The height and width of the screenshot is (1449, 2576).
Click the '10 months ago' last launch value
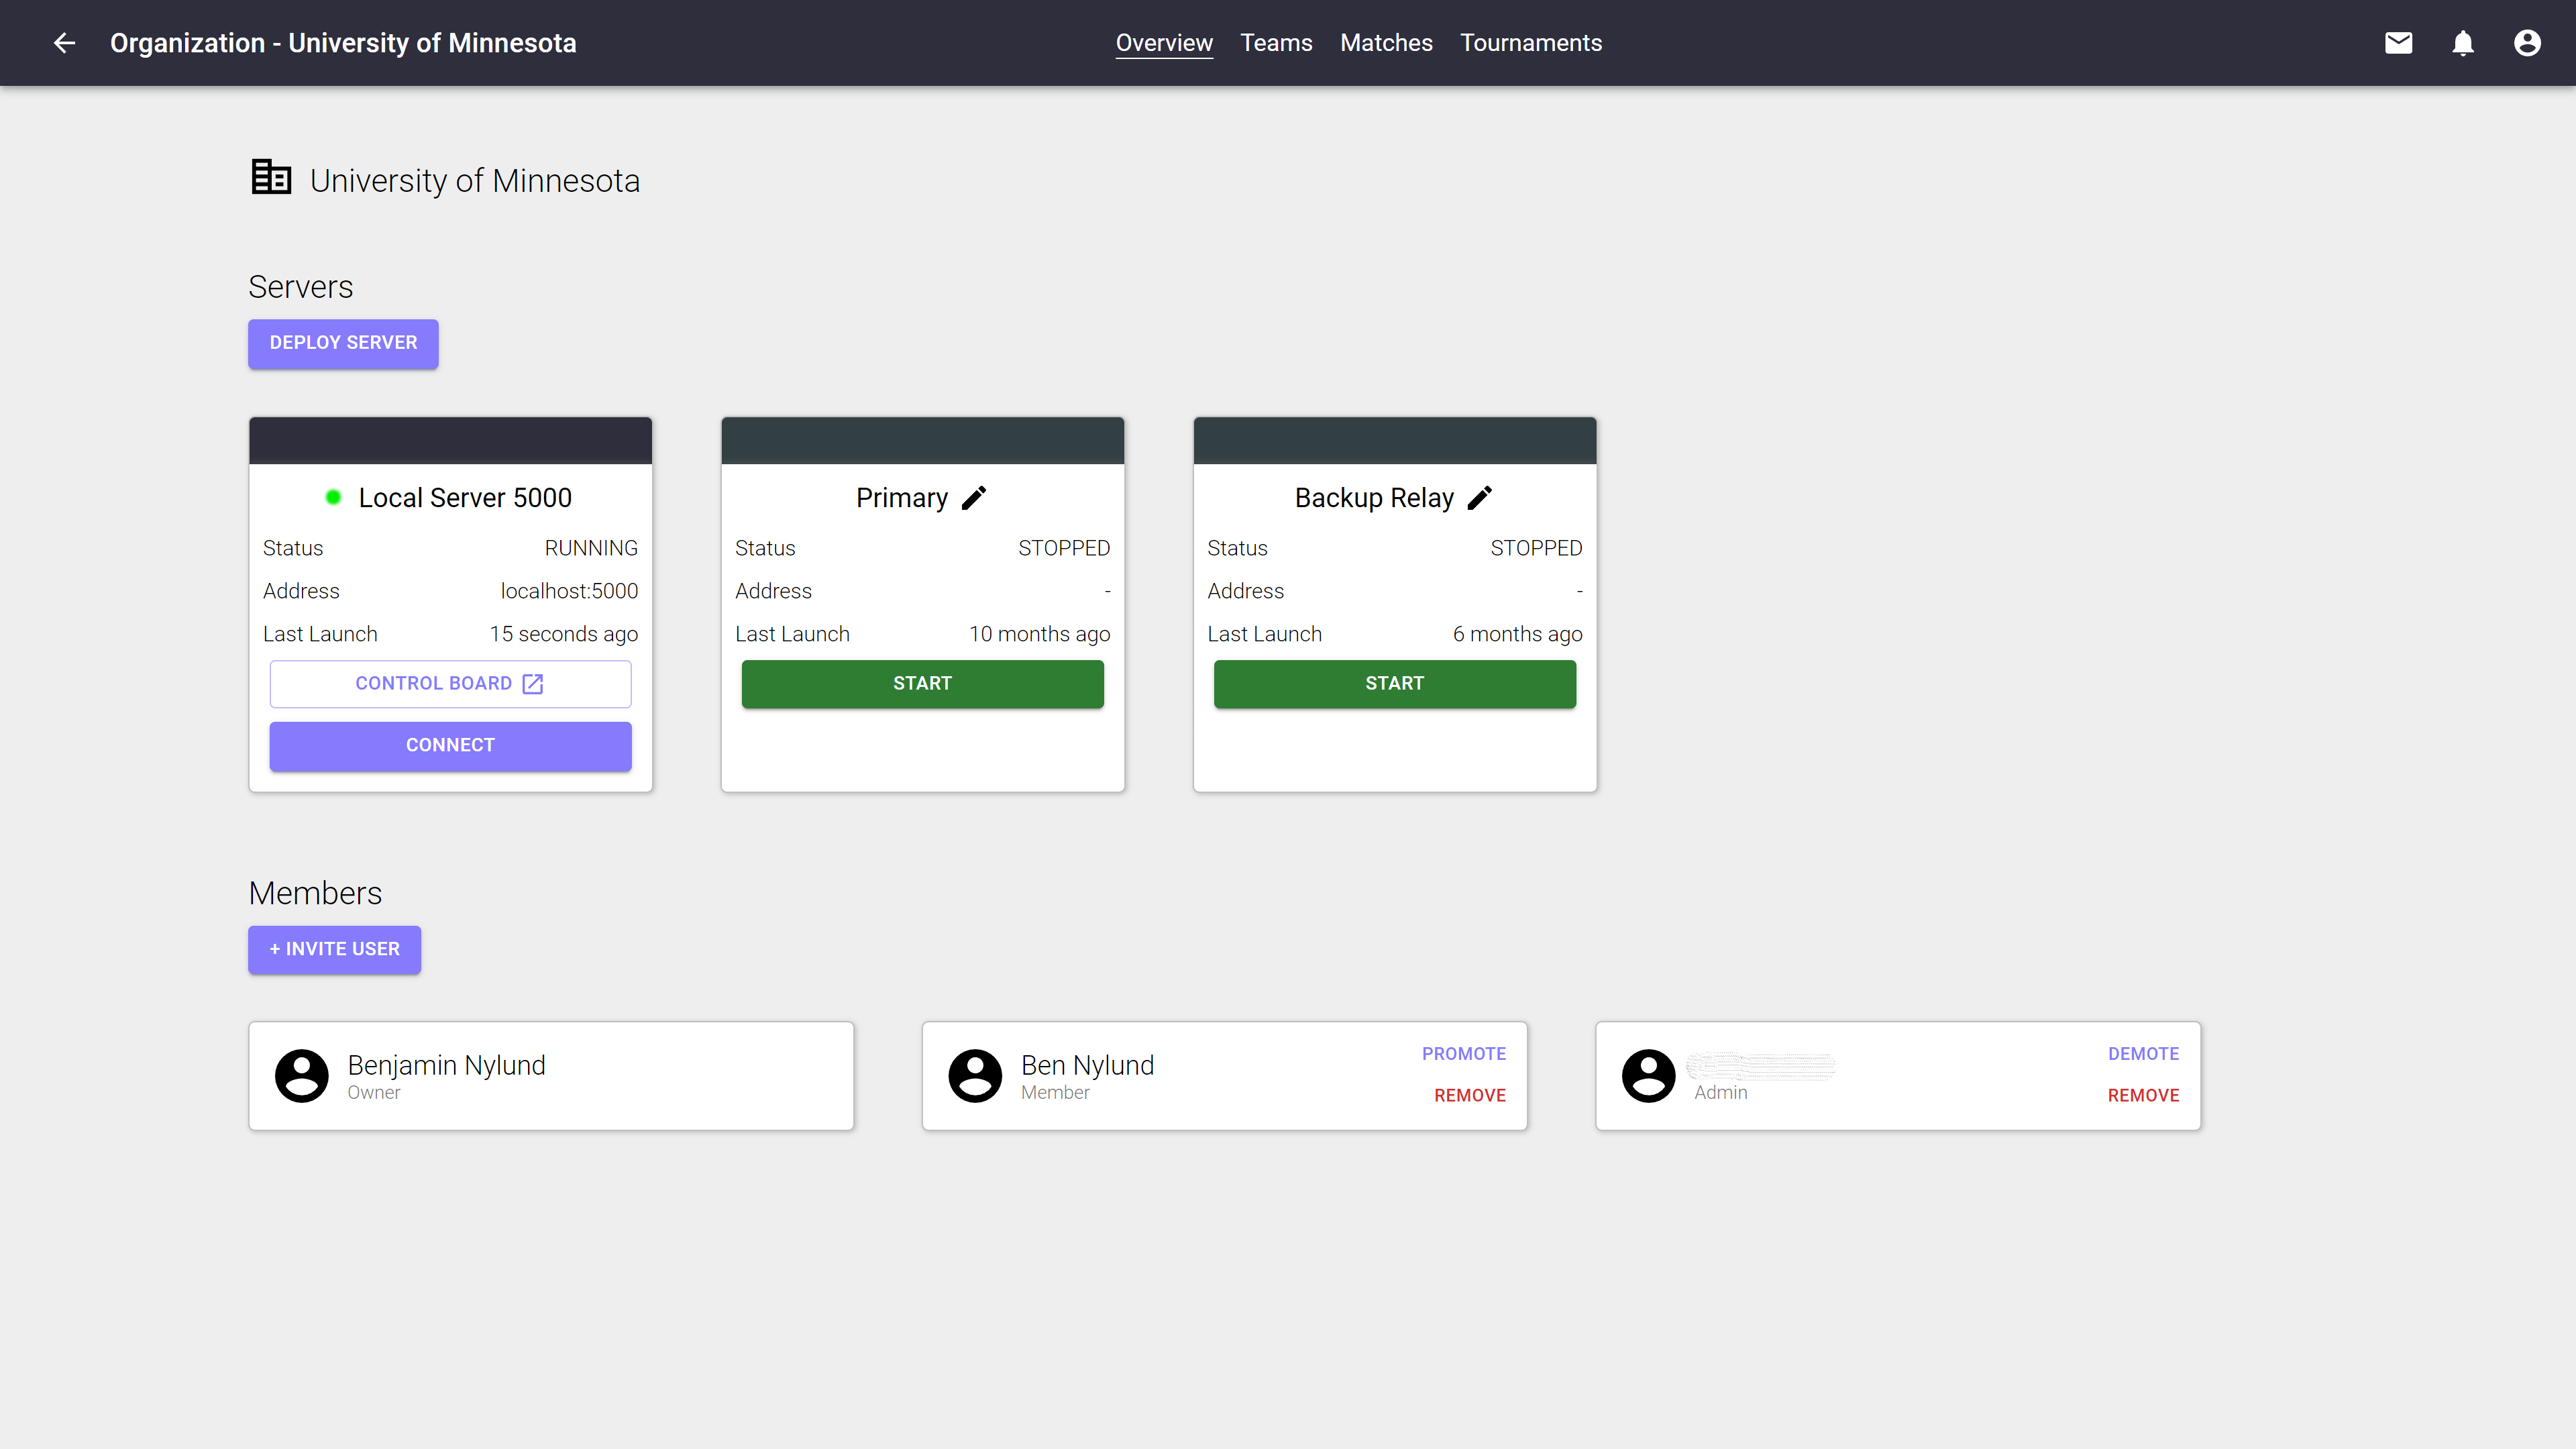tap(1040, 634)
